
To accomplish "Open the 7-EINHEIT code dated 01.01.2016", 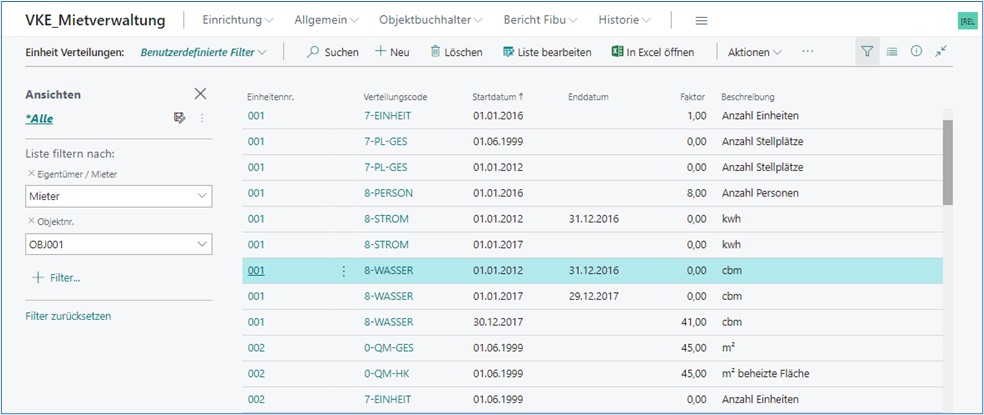I will [x=387, y=116].
